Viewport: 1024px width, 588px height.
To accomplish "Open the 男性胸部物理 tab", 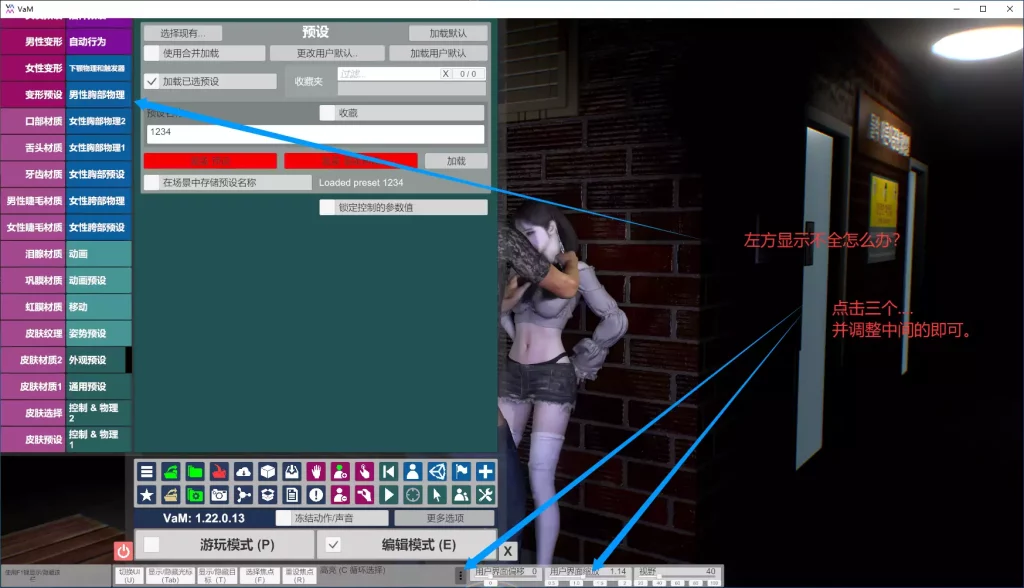I will point(97,95).
